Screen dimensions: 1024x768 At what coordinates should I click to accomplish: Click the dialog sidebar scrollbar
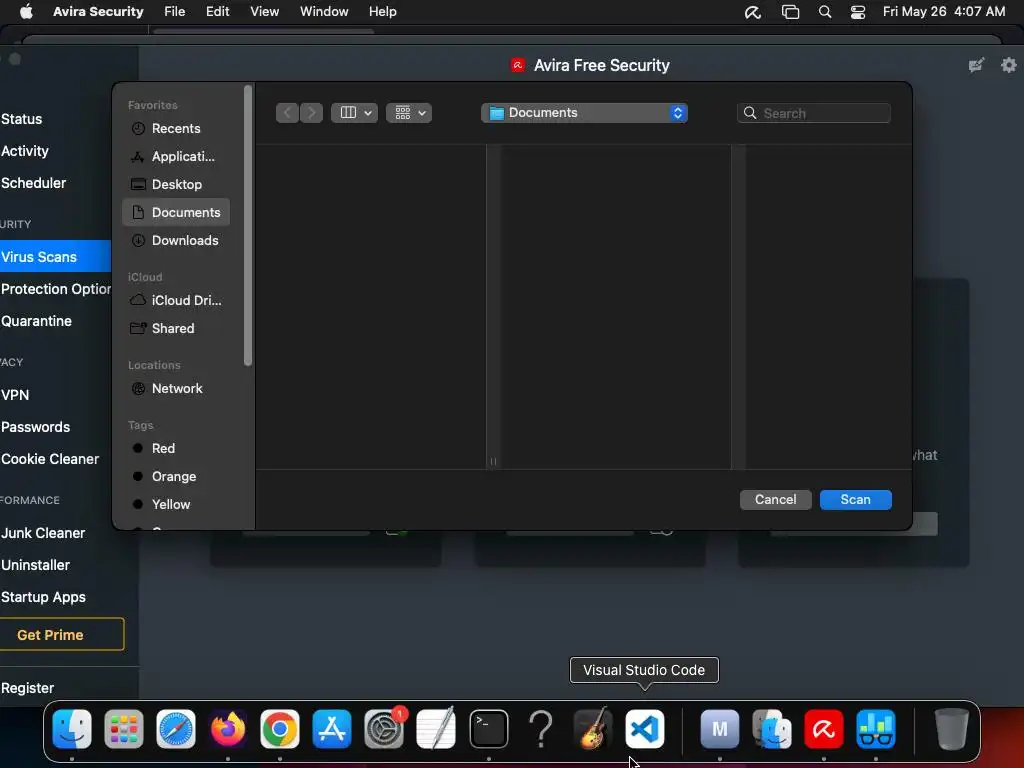248,225
